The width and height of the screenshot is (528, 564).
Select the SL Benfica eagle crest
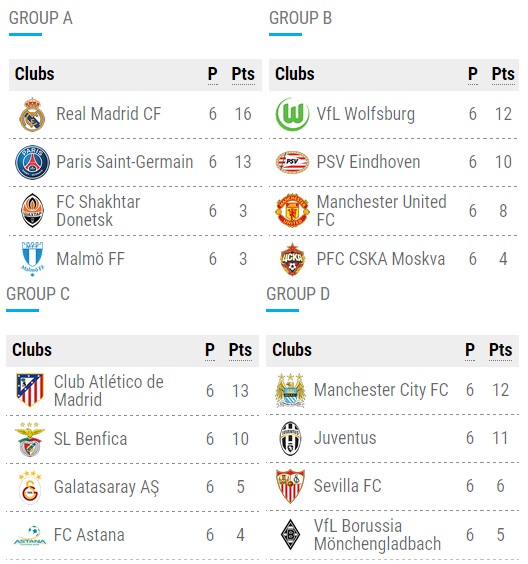click(30, 439)
